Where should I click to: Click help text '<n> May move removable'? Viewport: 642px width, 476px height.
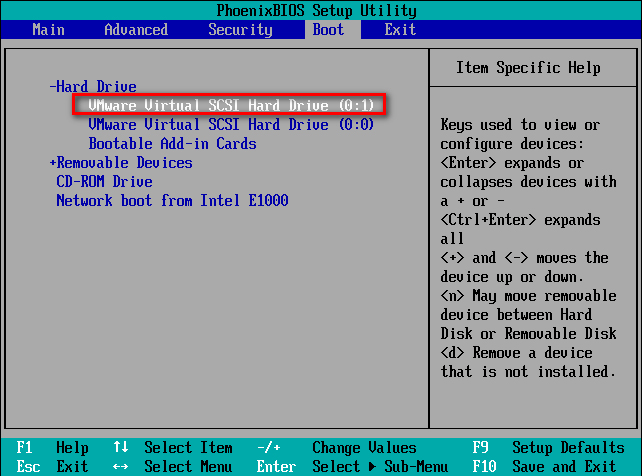tap(529, 296)
